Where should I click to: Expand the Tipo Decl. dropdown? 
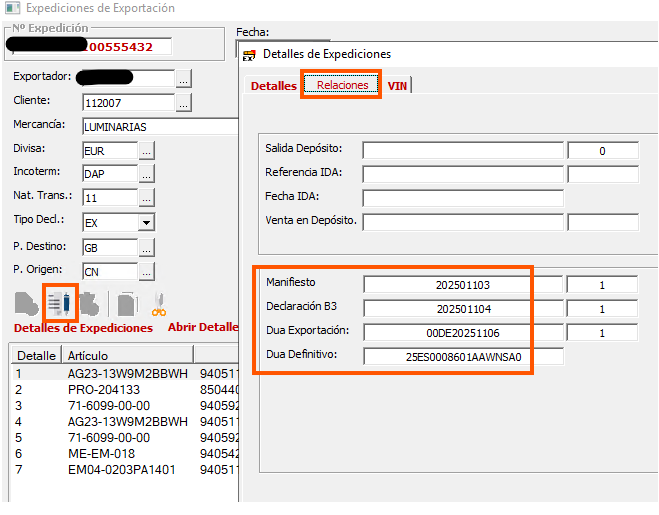coord(146,223)
